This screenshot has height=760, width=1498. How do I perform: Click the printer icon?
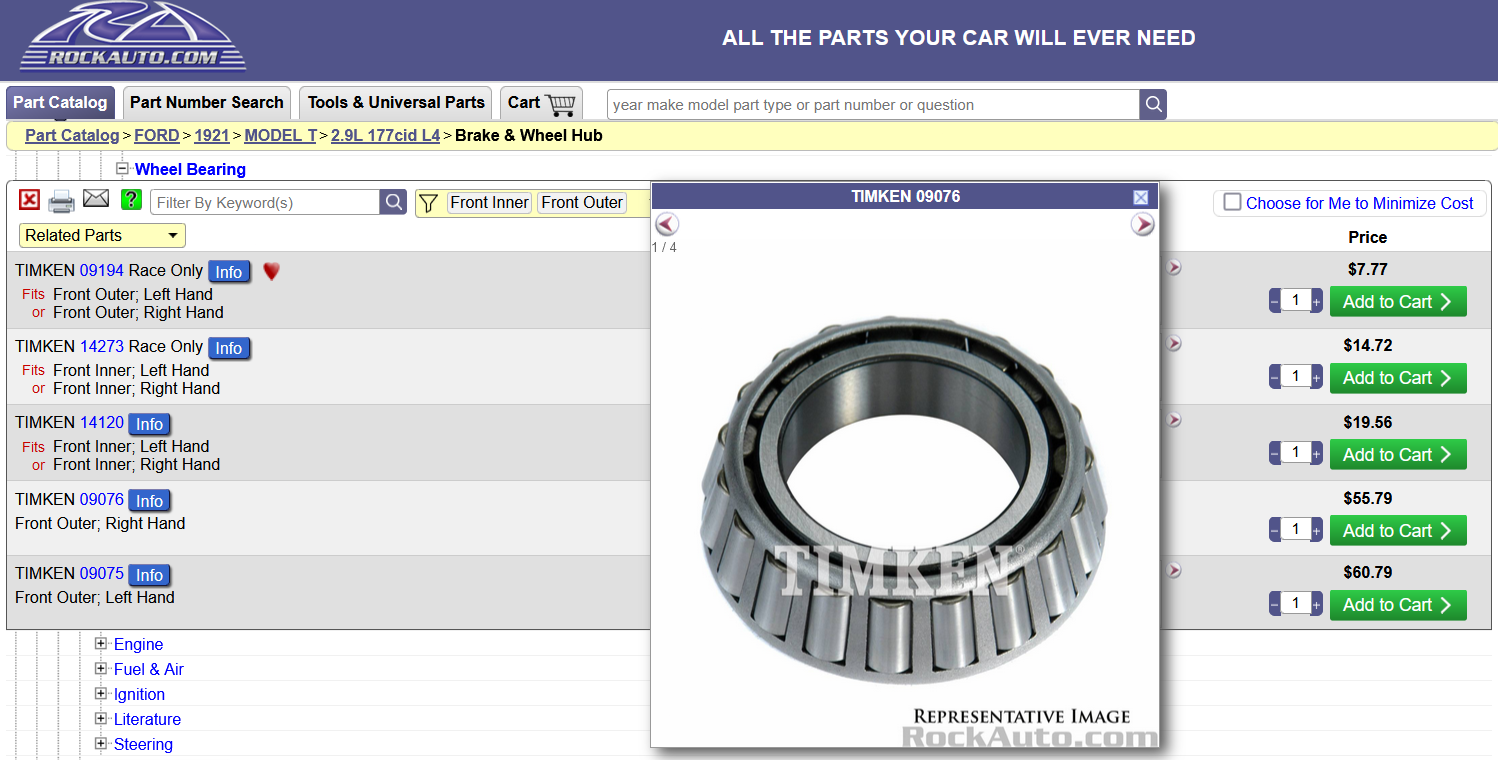tap(62, 202)
